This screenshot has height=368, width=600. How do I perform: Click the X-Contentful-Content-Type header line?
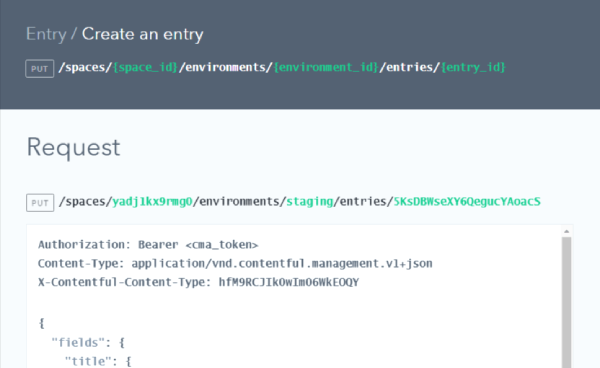[198, 282]
